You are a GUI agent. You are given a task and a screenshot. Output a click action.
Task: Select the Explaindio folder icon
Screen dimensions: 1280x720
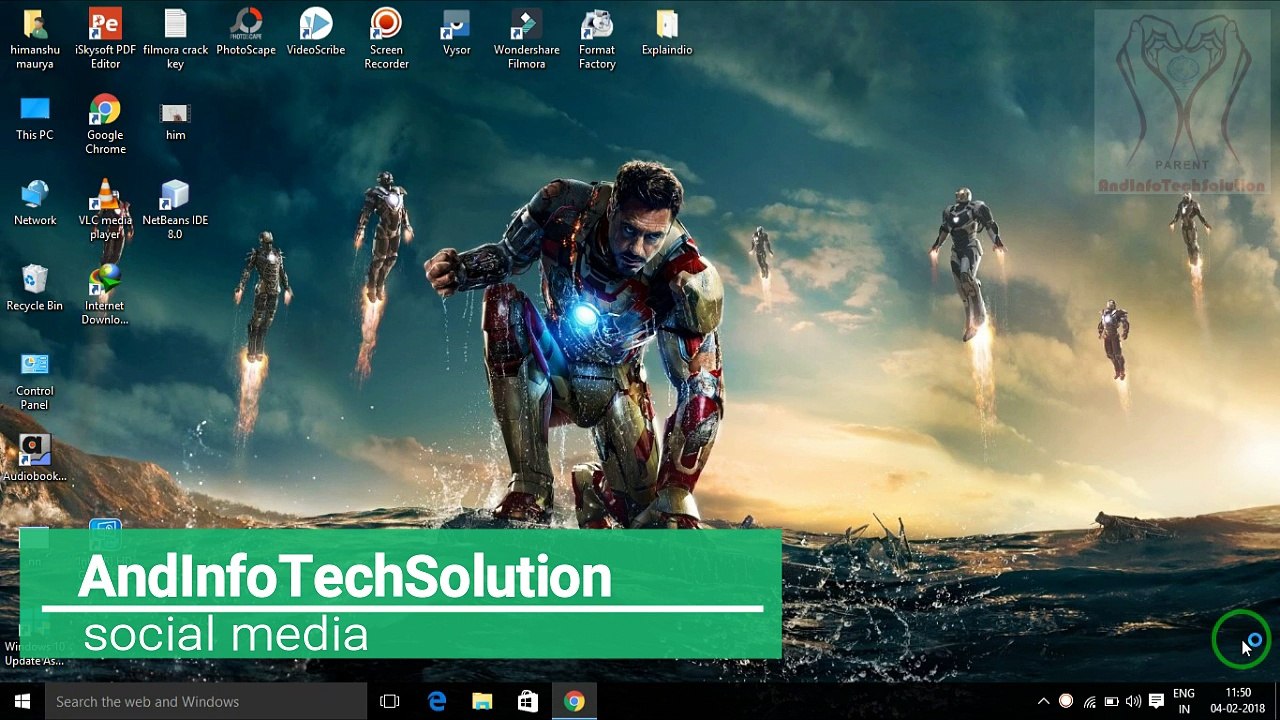[x=667, y=32]
